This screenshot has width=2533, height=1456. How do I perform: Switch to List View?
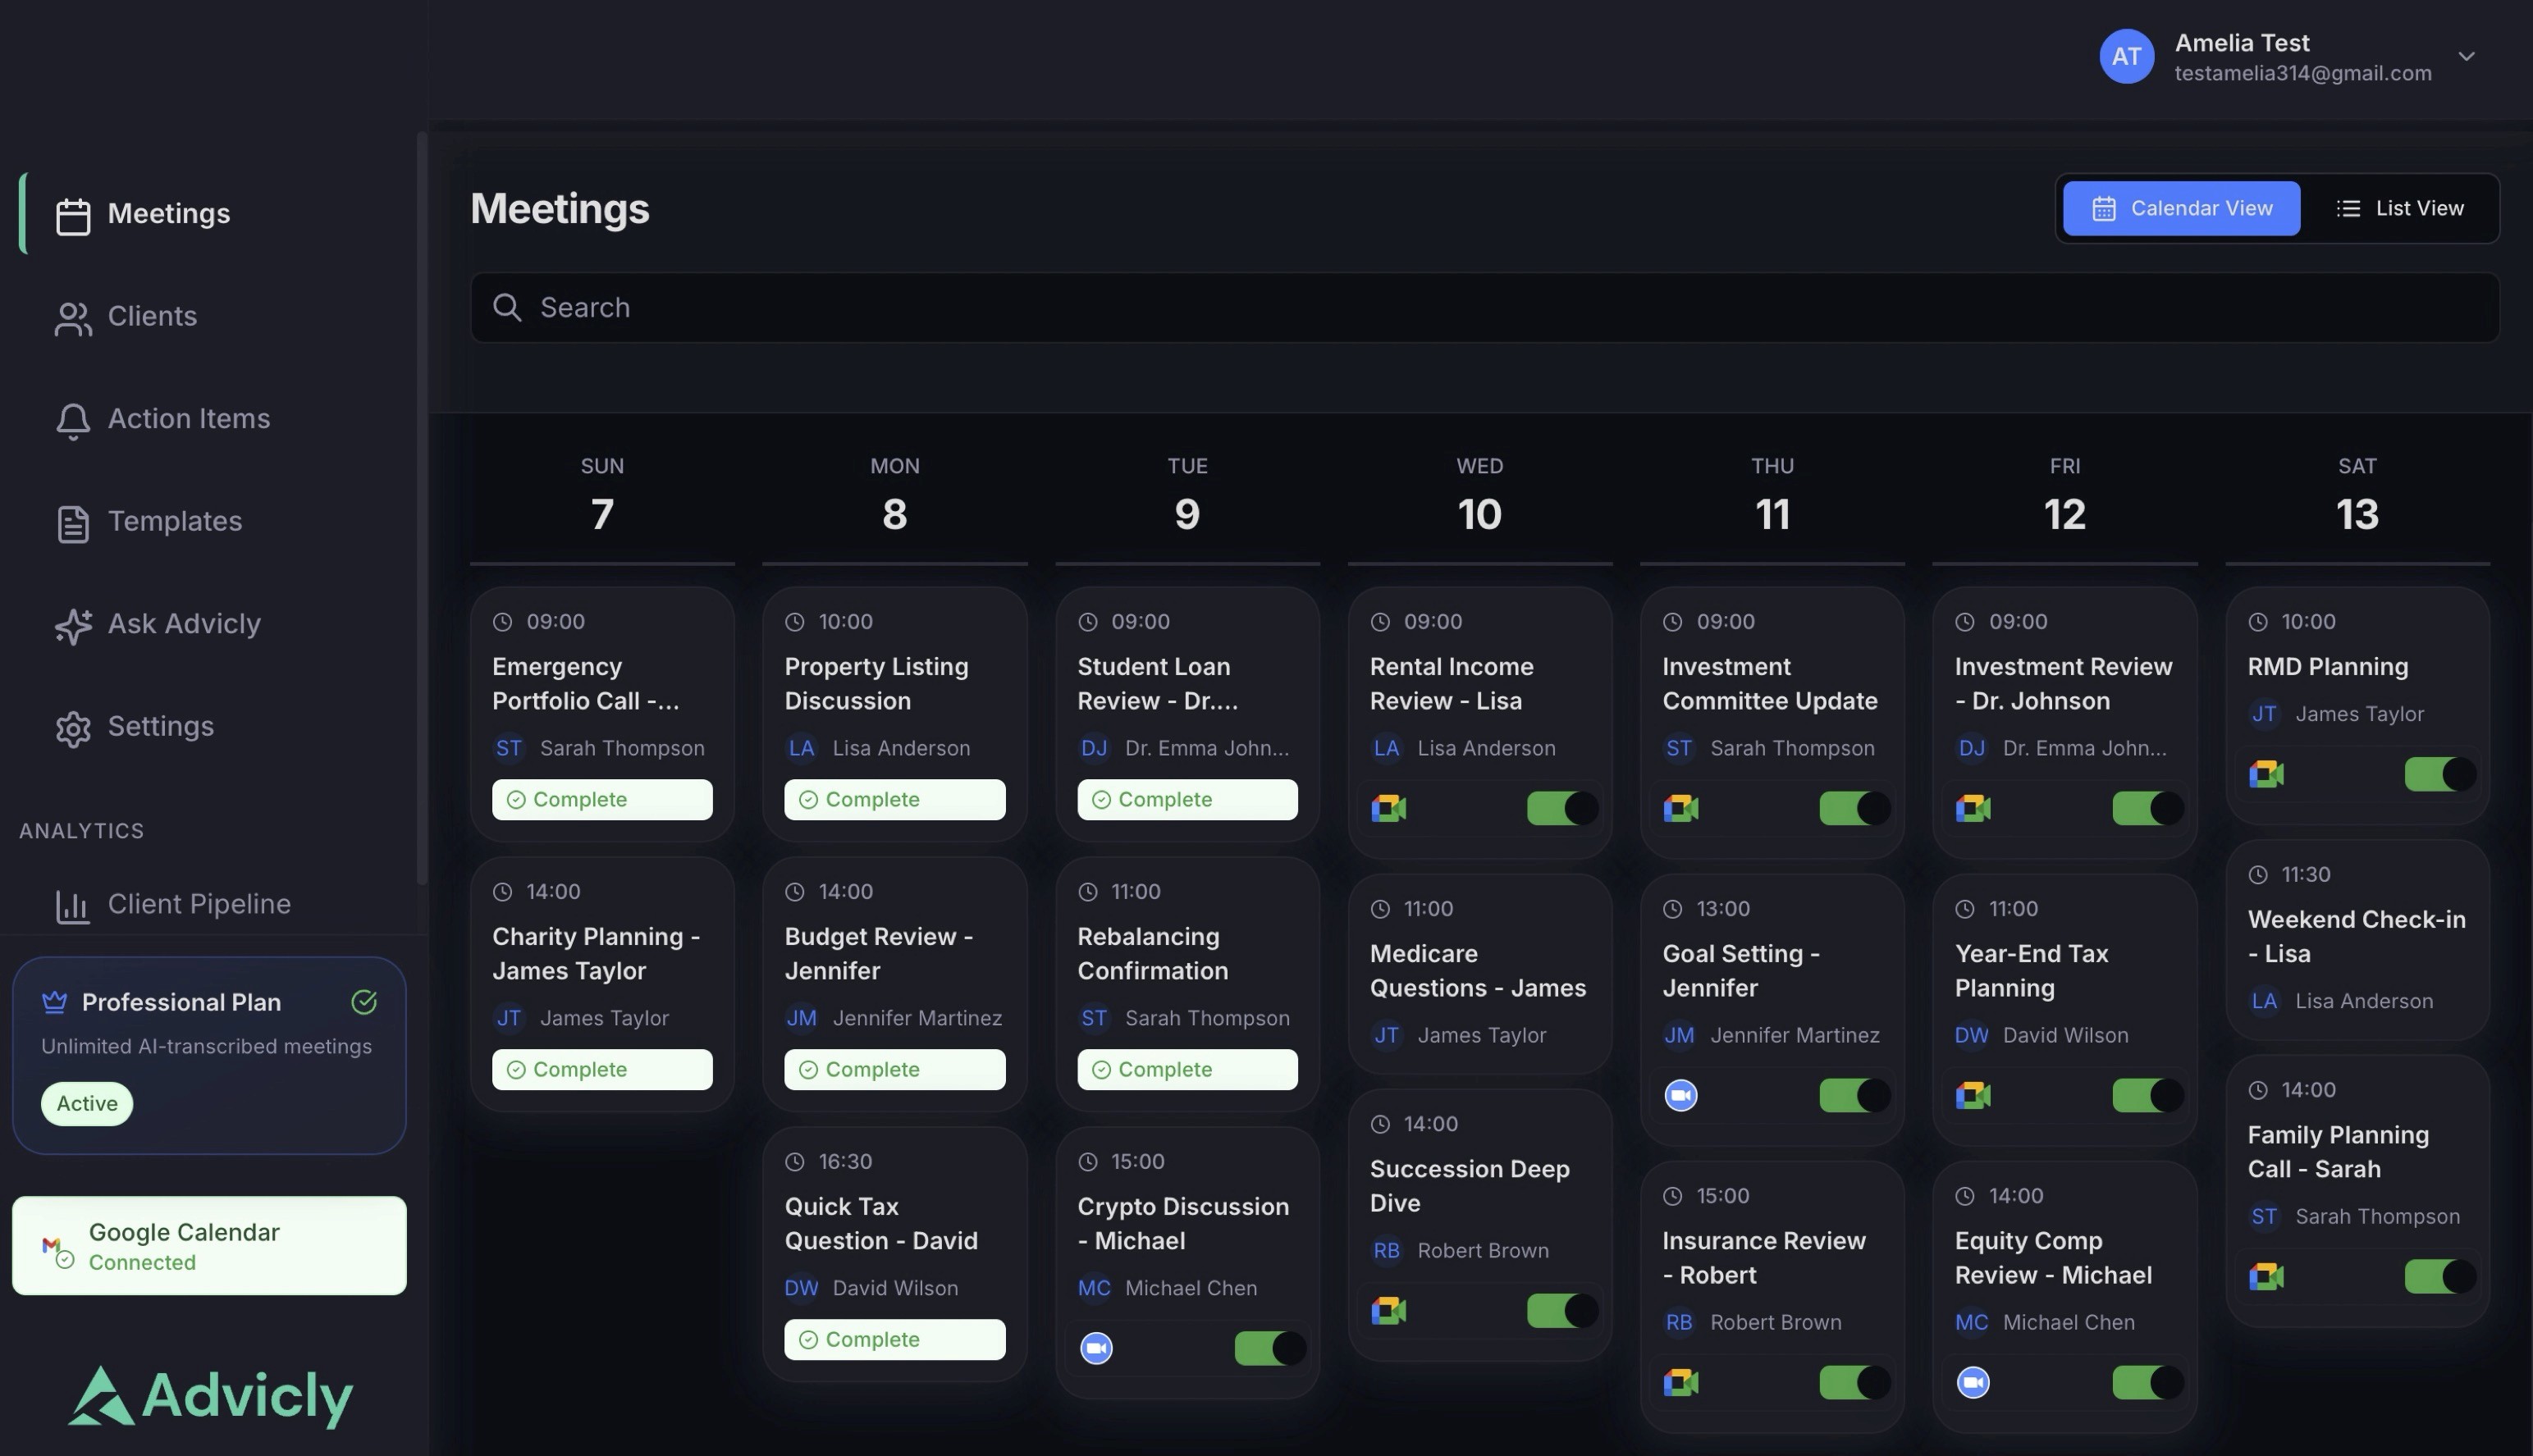pos(2401,208)
